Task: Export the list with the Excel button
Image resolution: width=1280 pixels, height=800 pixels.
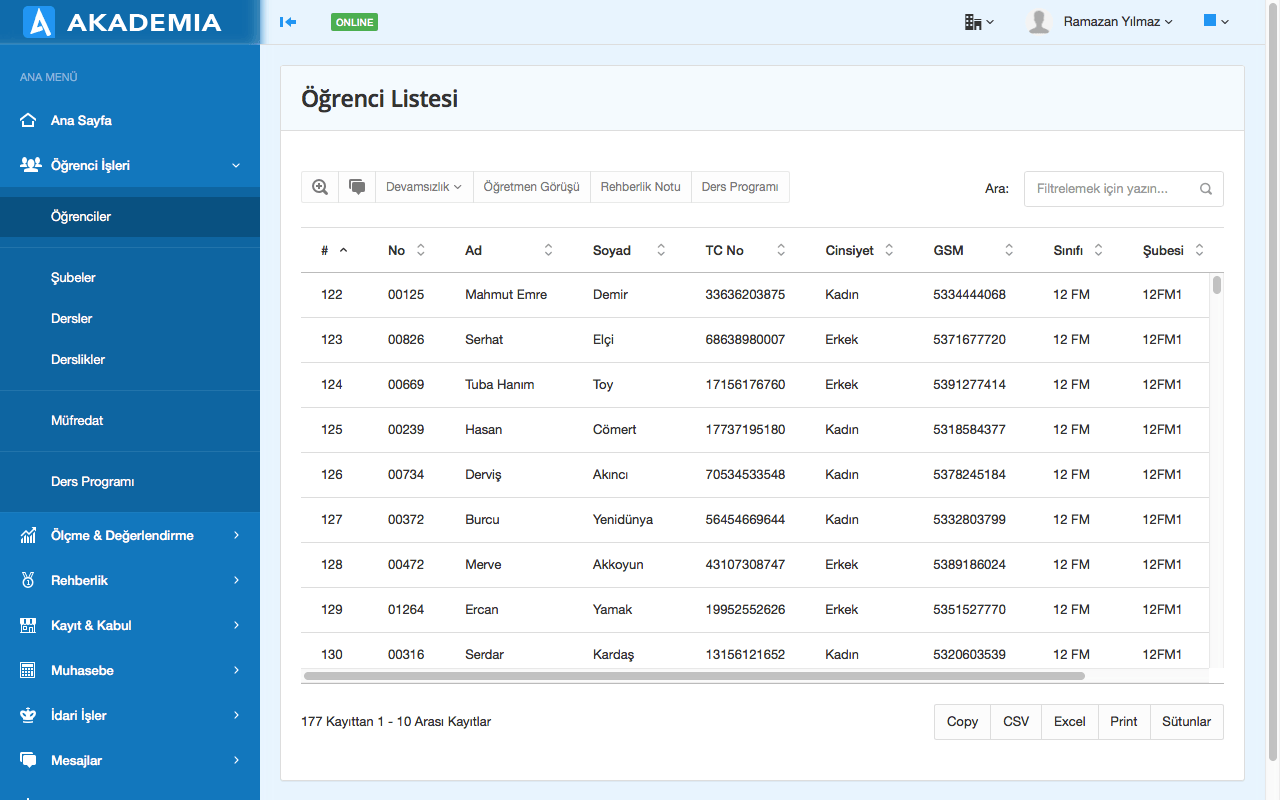Action: pos(1069,722)
